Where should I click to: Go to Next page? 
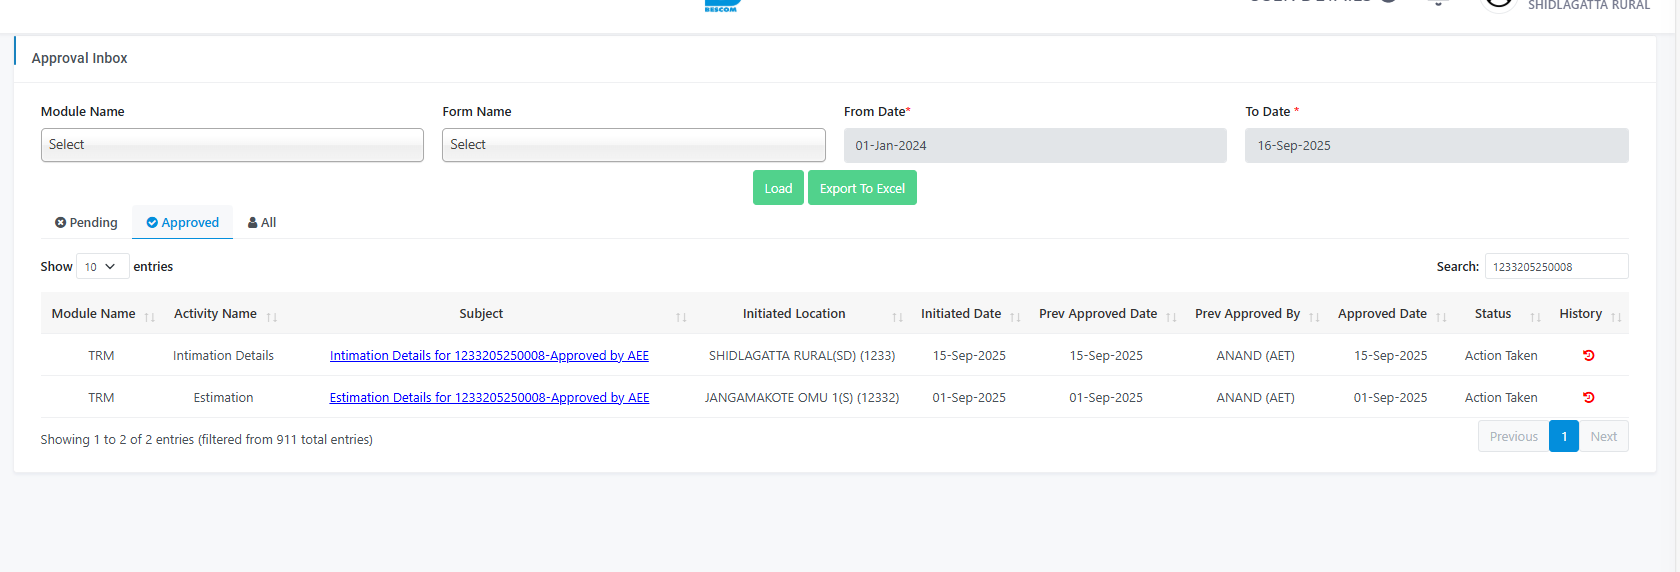[x=1604, y=437]
